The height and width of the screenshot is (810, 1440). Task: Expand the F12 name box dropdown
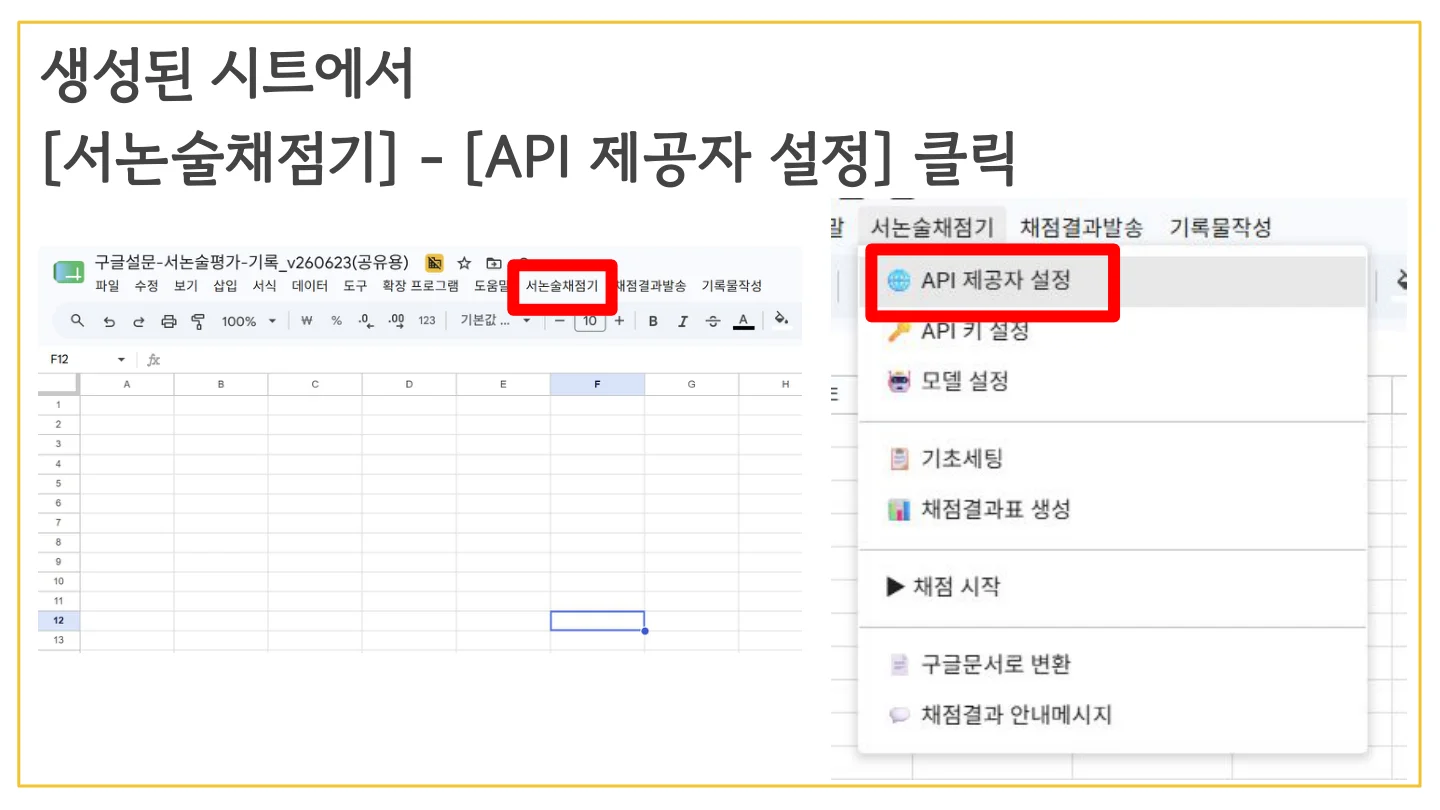point(122,360)
